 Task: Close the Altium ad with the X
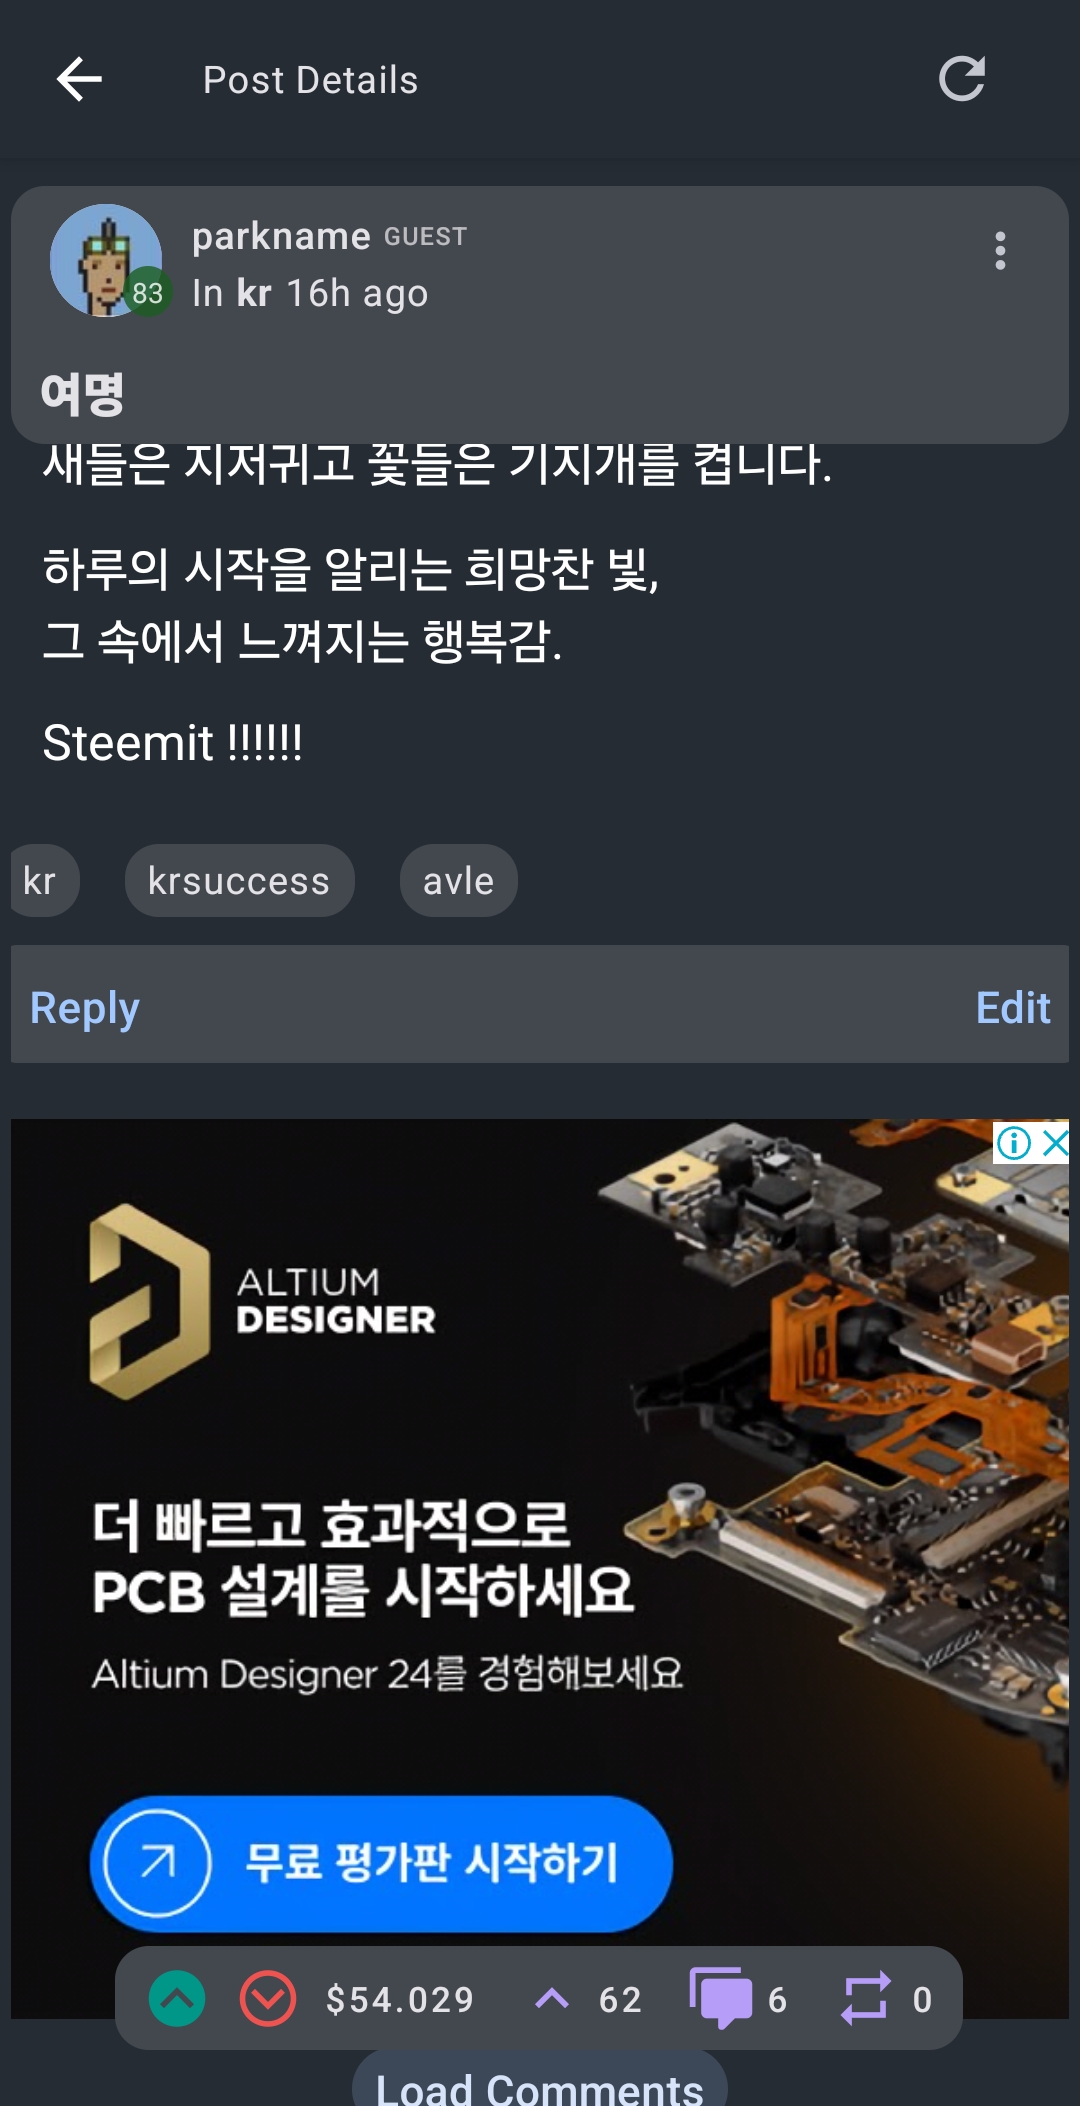[1055, 1142]
